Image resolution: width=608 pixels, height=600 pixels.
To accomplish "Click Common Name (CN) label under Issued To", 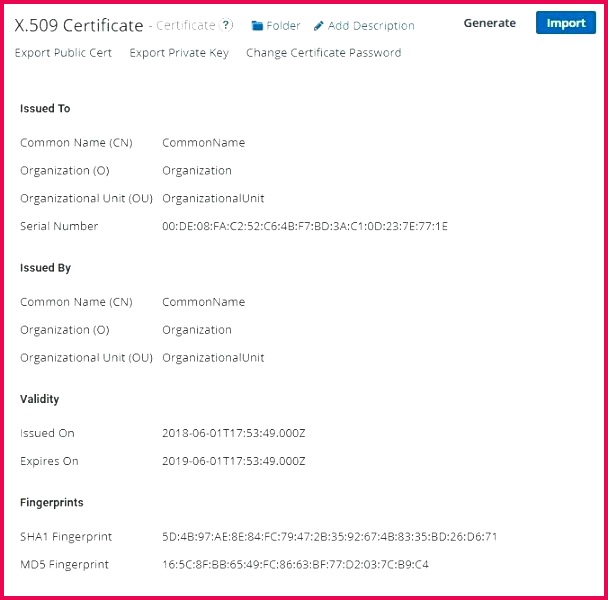I will tap(76, 143).
